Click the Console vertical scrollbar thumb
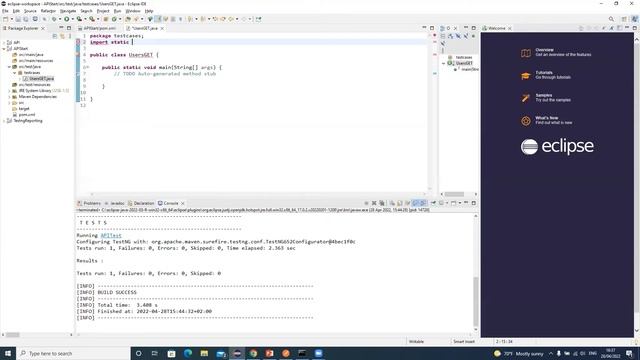 coord(476,301)
